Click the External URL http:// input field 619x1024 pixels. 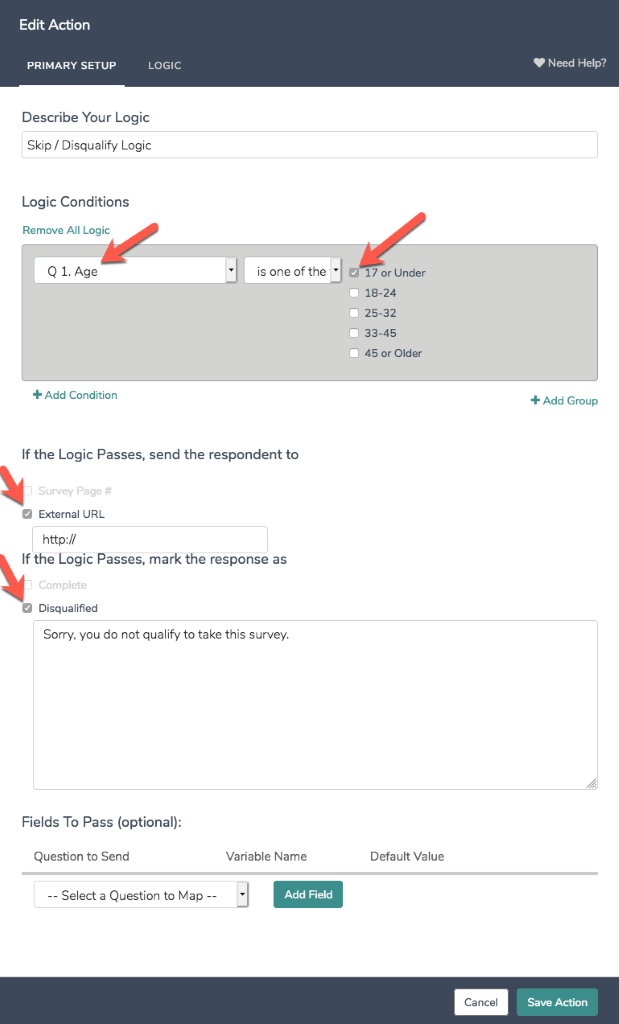point(150,540)
